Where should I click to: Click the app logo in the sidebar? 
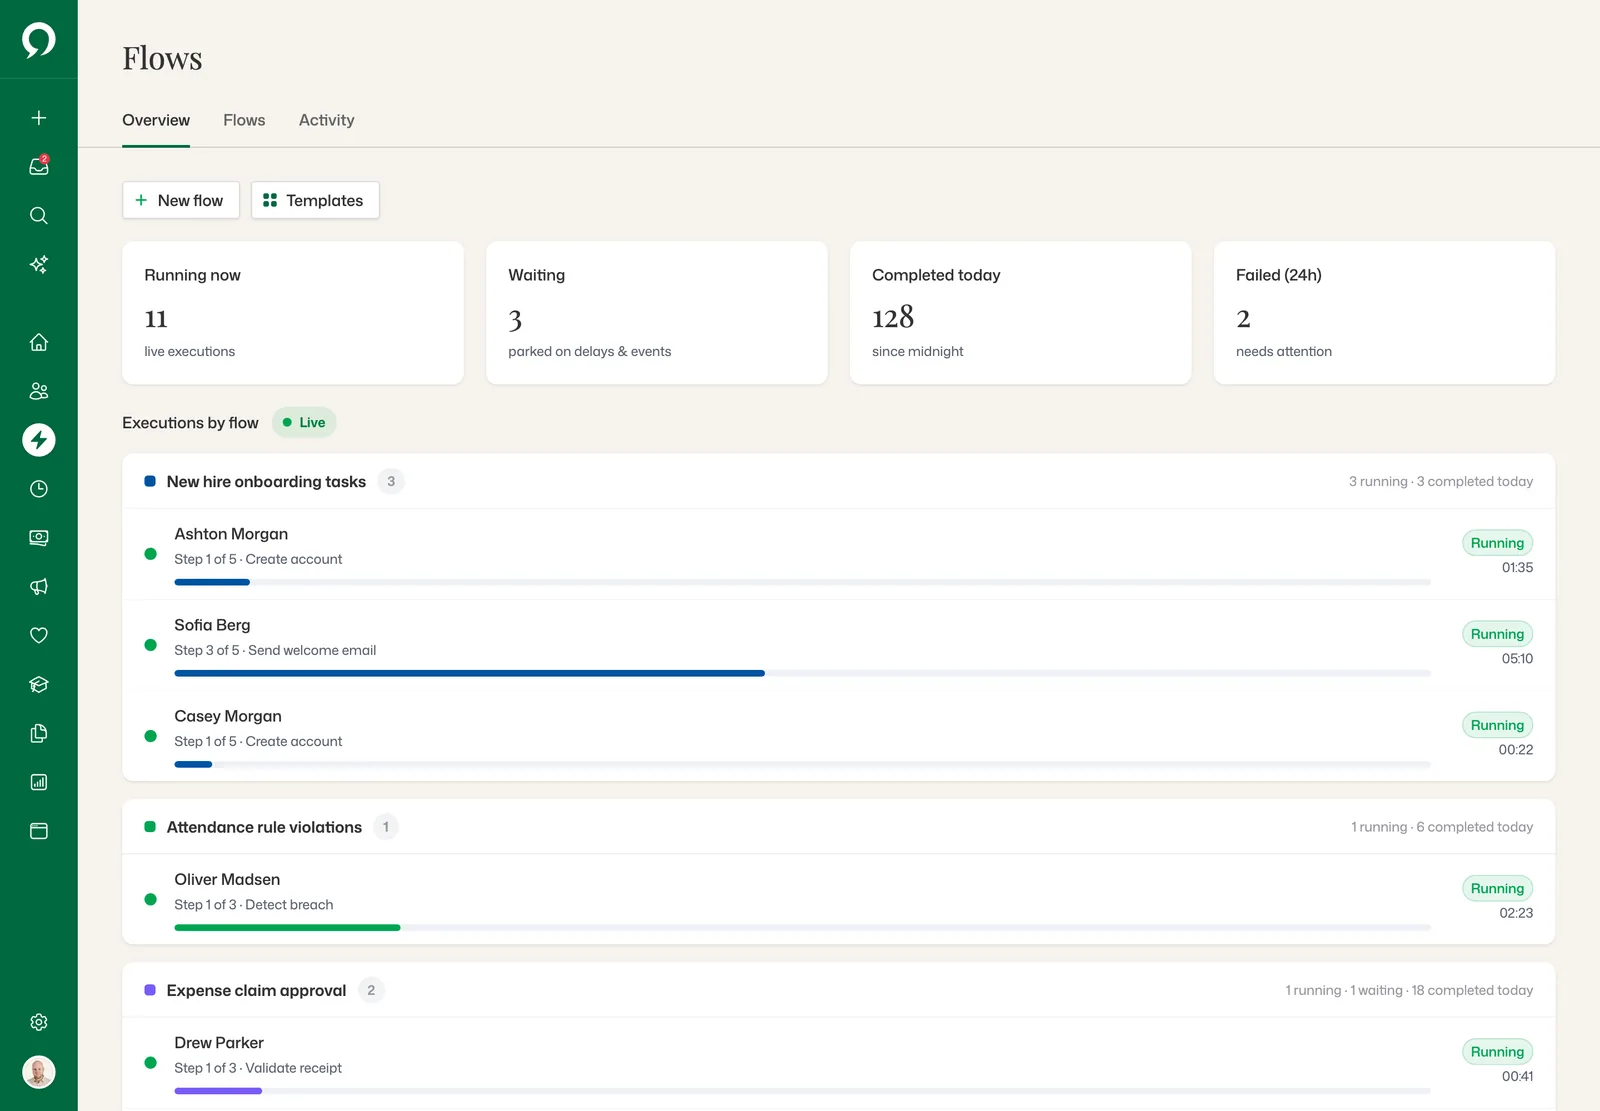(x=39, y=40)
